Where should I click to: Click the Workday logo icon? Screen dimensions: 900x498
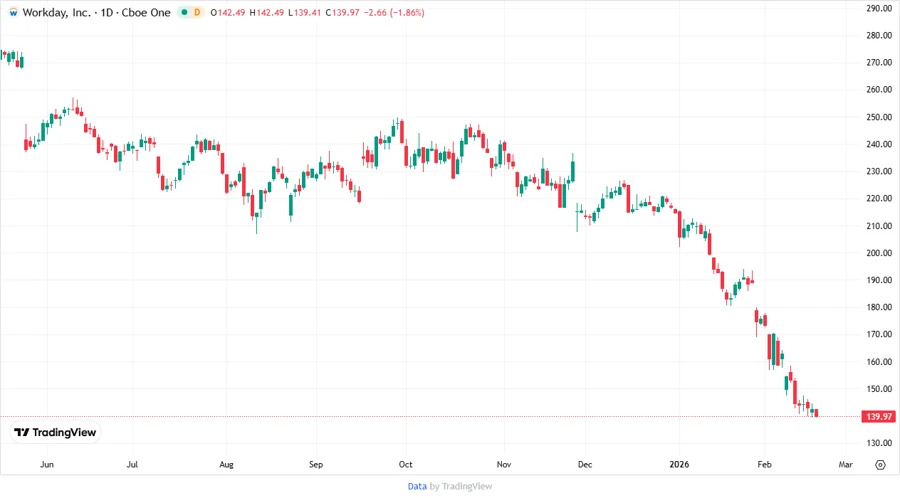(x=13, y=13)
